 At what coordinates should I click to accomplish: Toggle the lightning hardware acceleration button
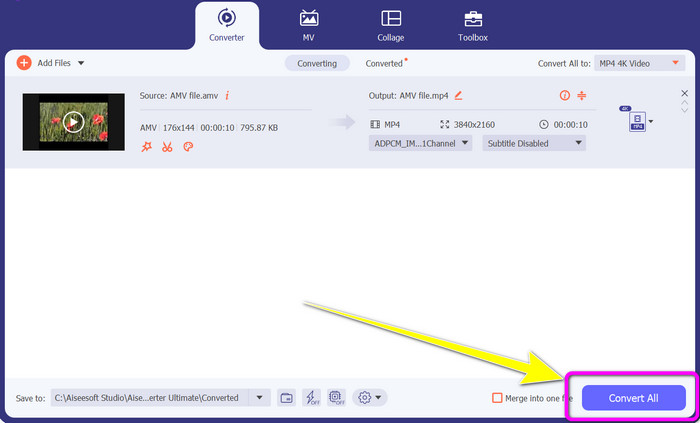[x=311, y=397]
